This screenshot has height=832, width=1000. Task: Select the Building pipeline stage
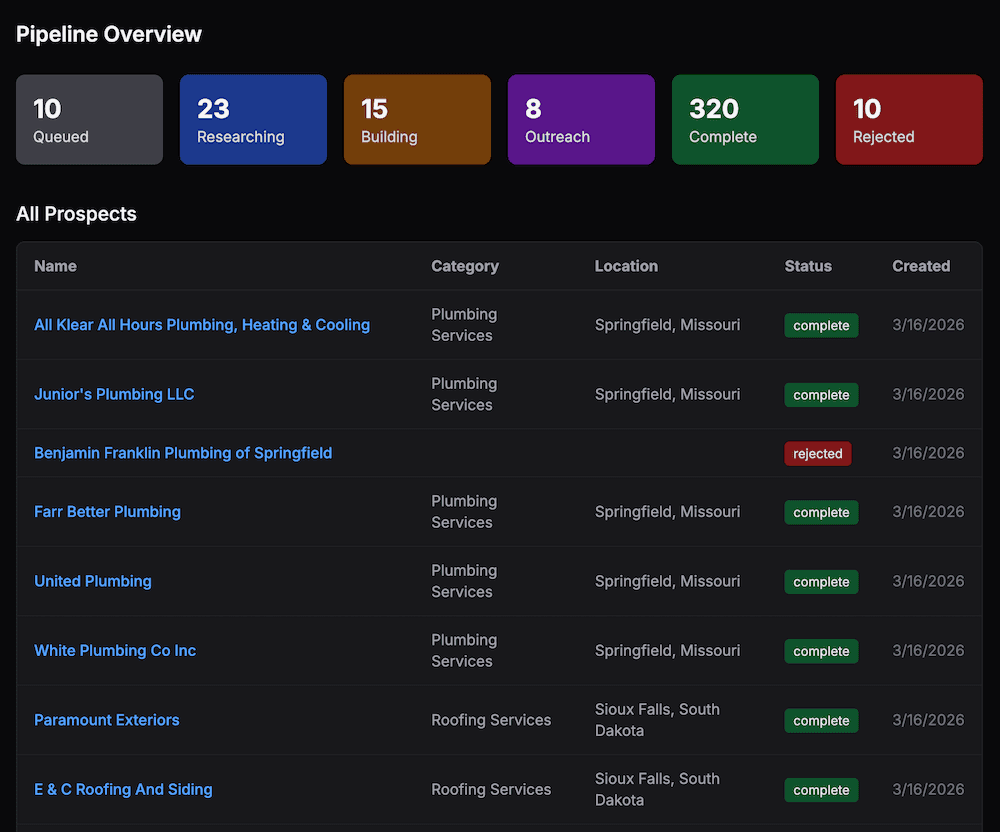click(417, 119)
